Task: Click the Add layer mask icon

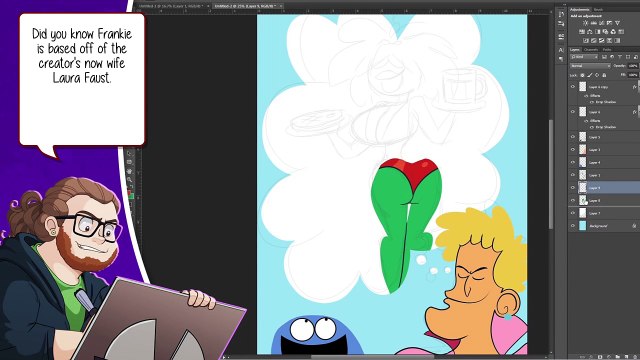Action: (x=600, y=357)
